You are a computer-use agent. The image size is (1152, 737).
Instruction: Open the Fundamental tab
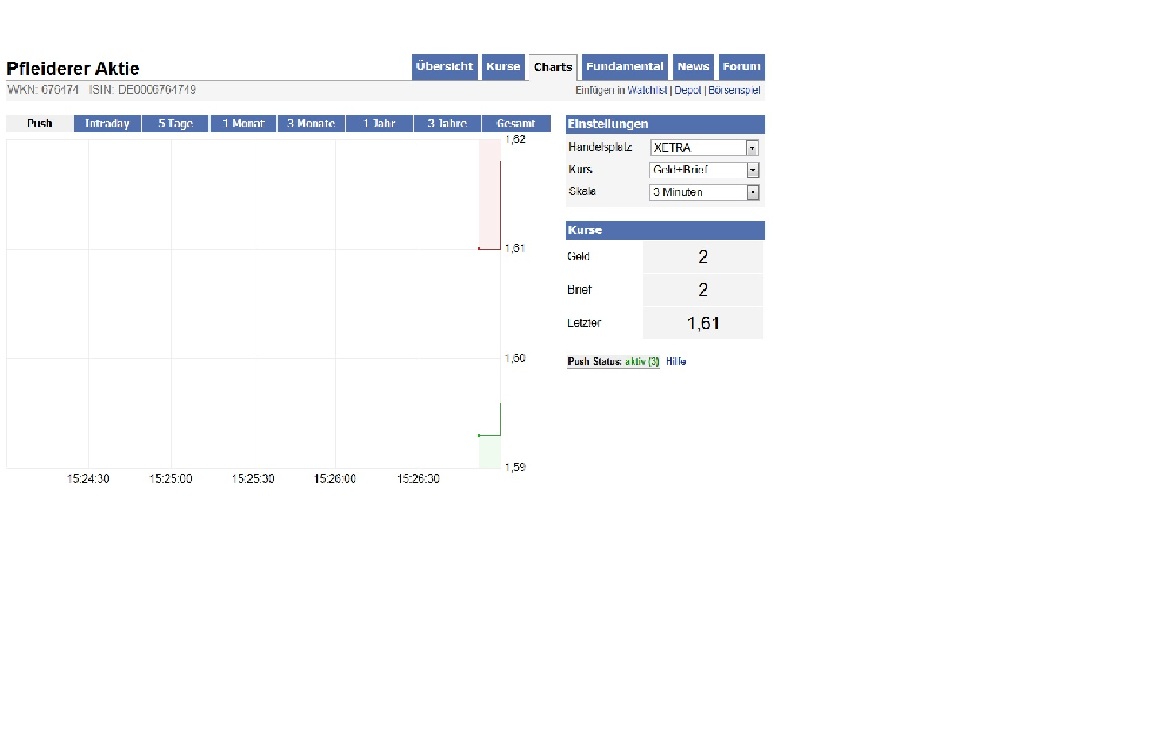624,67
